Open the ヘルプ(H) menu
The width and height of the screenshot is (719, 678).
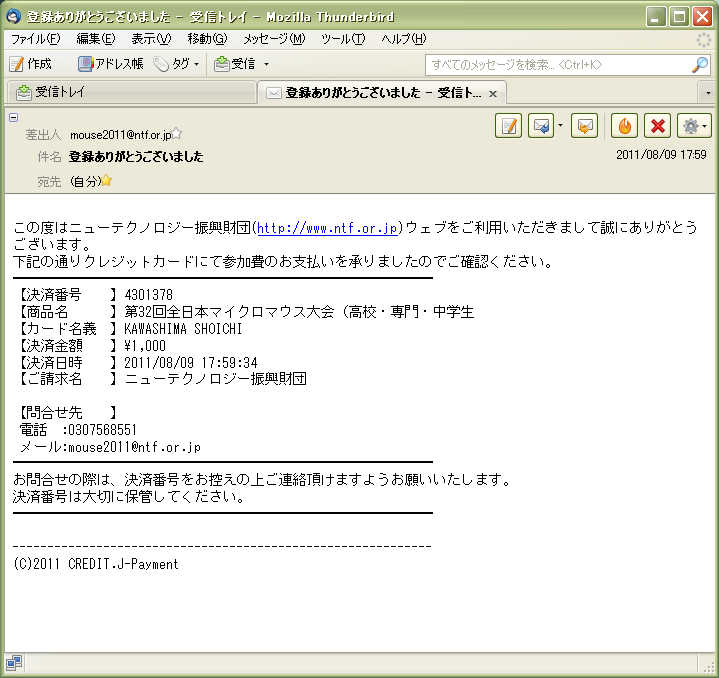tap(404, 39)
